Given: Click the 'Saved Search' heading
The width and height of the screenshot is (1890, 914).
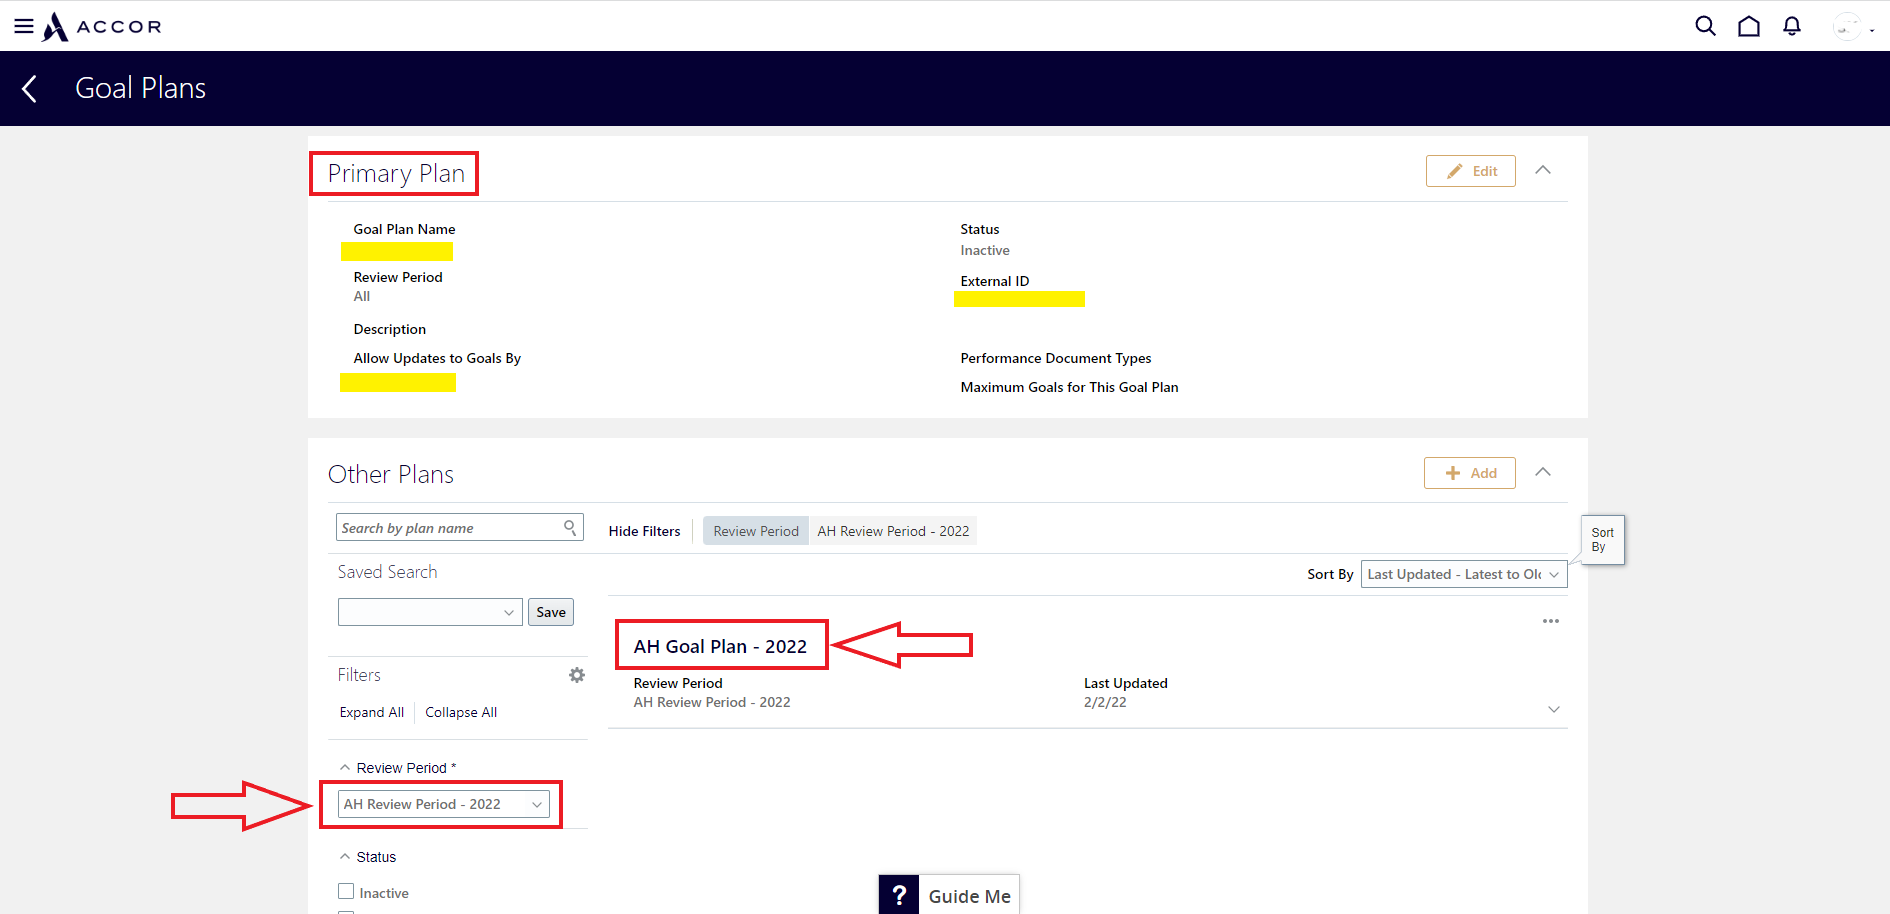Looking at the screenshot, I should [388, 572].
